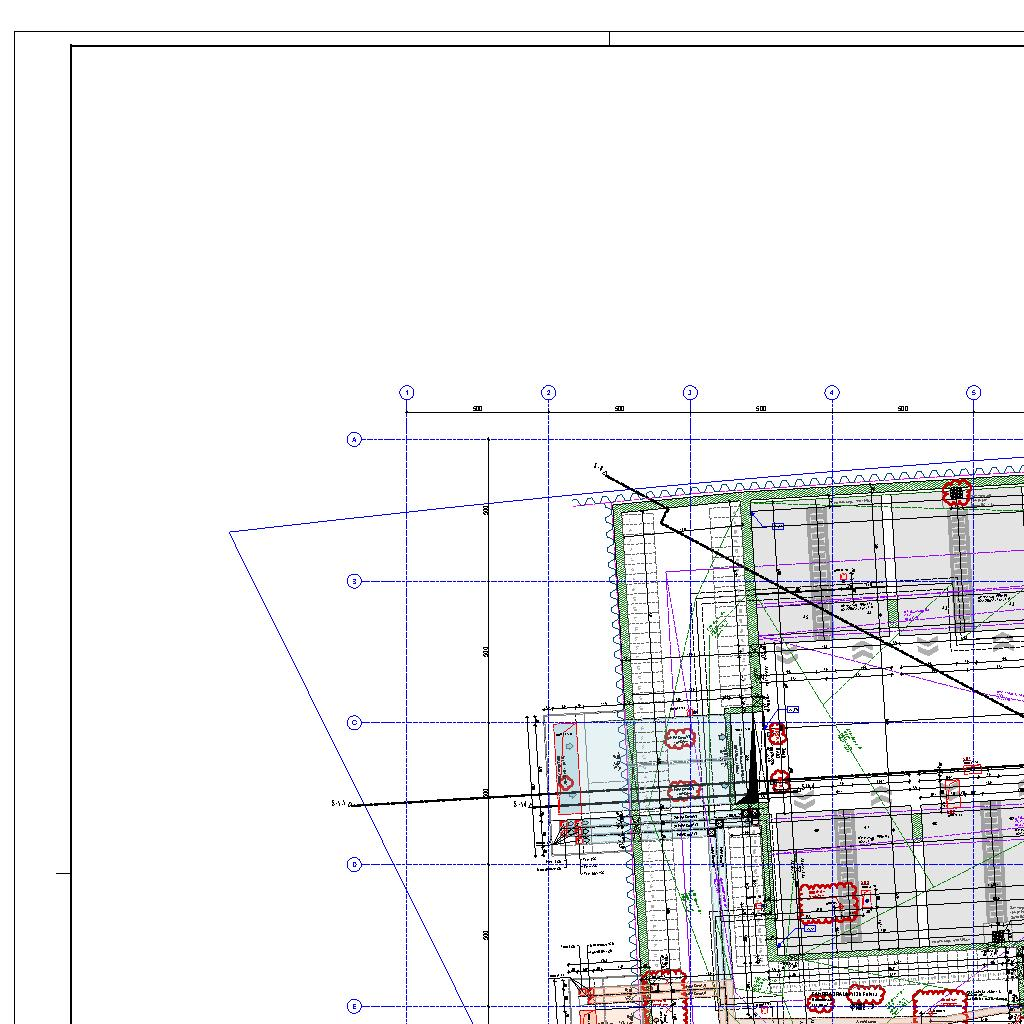Select the red revision cloud near grid 5 top wall
Viewport: 1024px width, 1024px height.
pyautogui.click(x=957, y=493)
